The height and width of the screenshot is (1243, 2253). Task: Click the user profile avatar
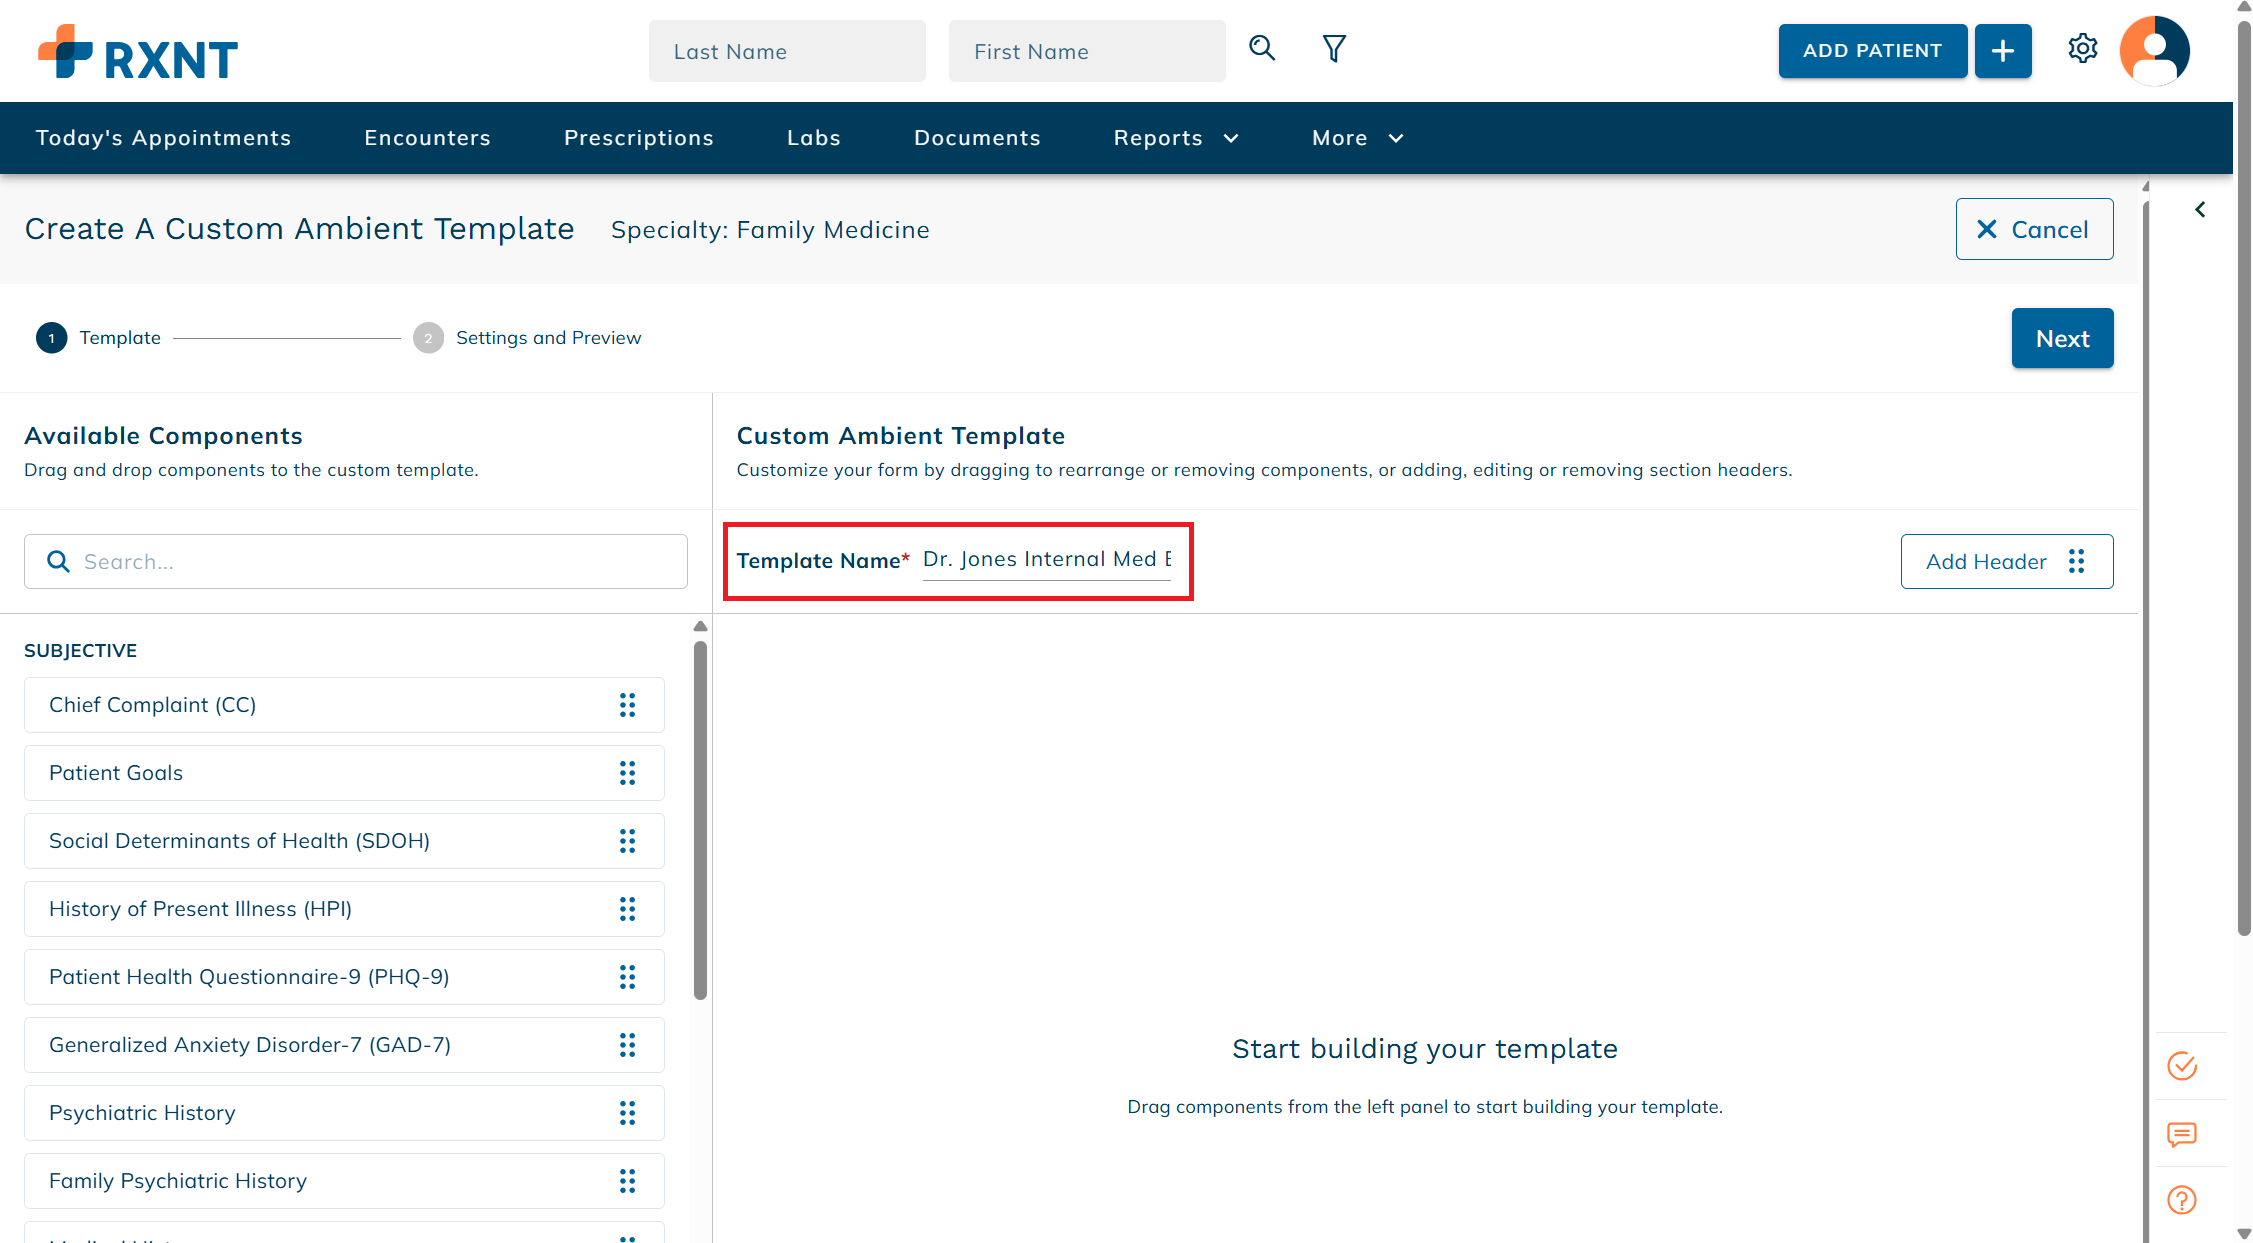click(2154, 50)
